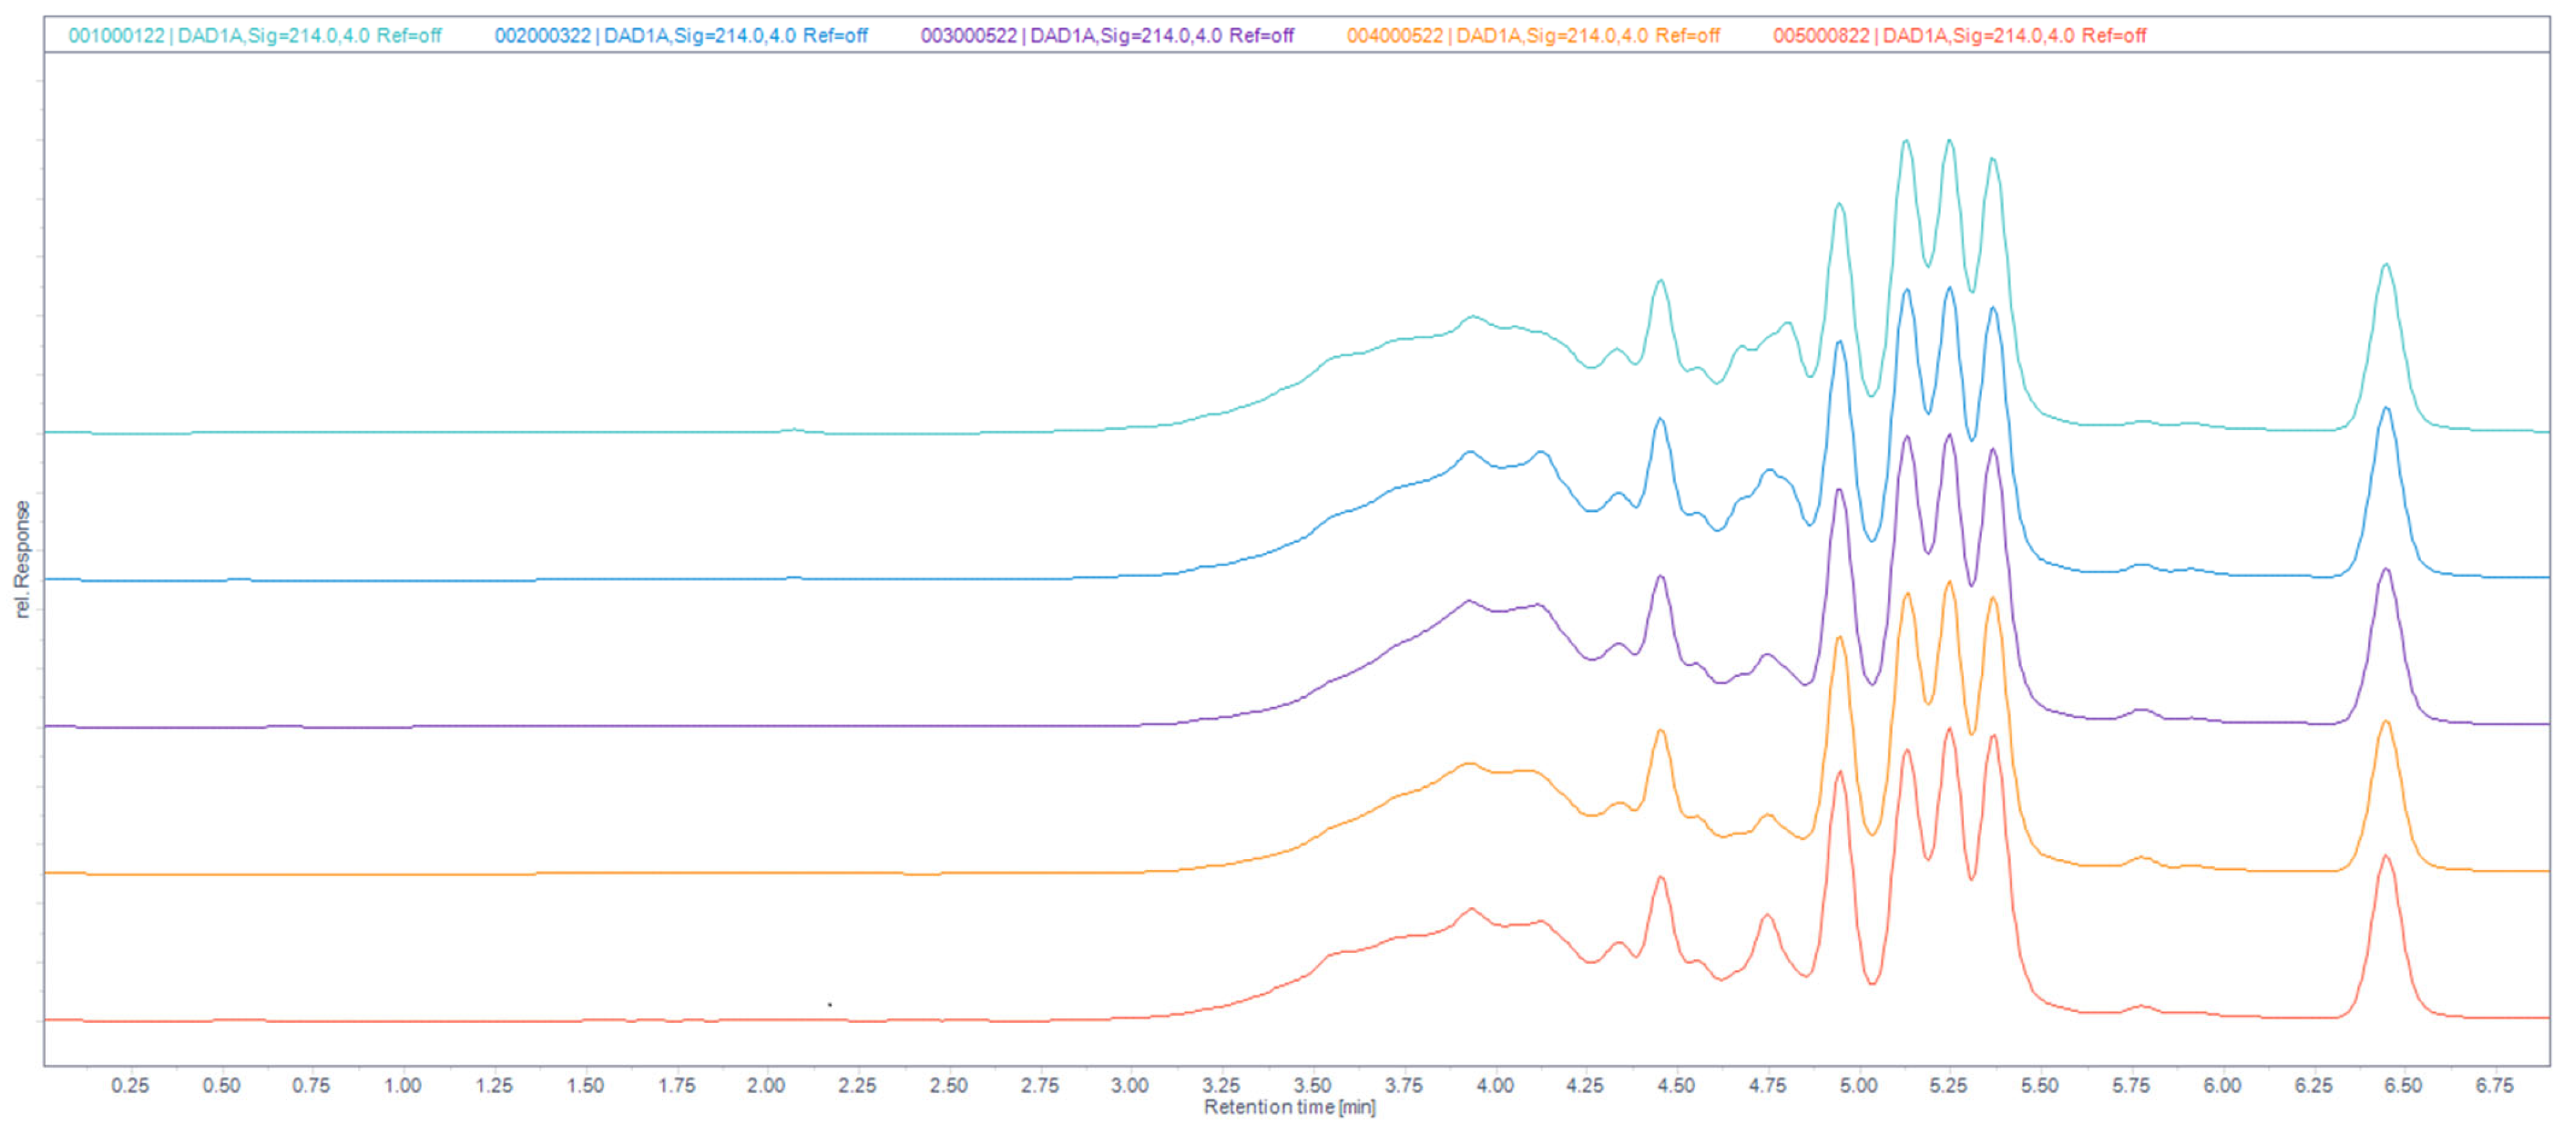Click the 3.00 retention time tick label
The width and height of the screenshot is (2576, 1128).
1130,1085
